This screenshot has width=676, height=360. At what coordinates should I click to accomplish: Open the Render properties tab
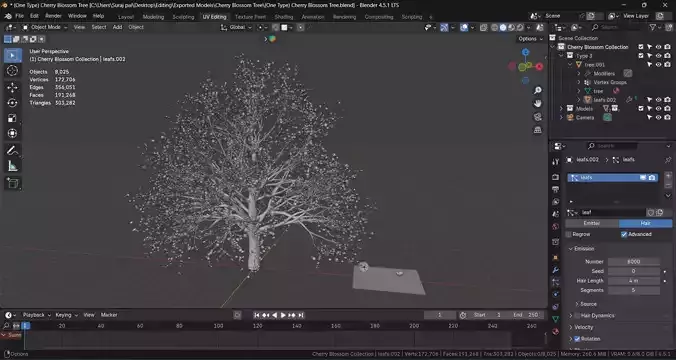point(556,177)
